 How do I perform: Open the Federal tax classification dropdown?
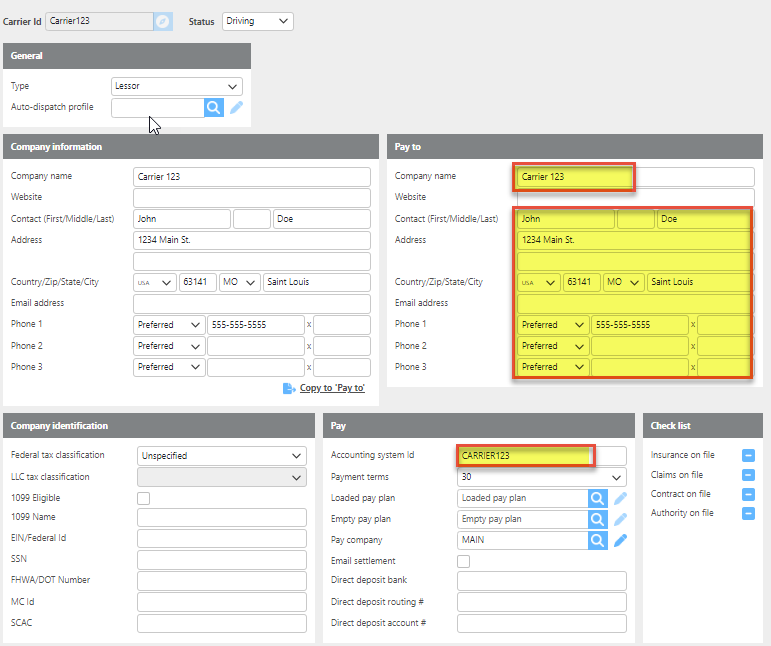tap(221, 456)
